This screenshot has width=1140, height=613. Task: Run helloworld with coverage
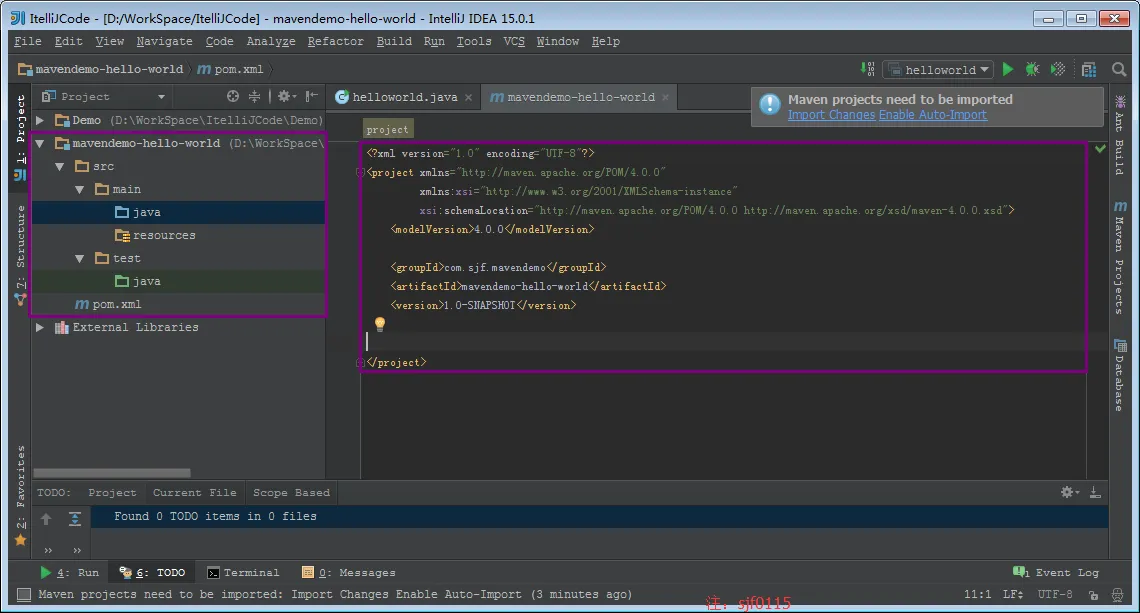(x=1058, y=69)
